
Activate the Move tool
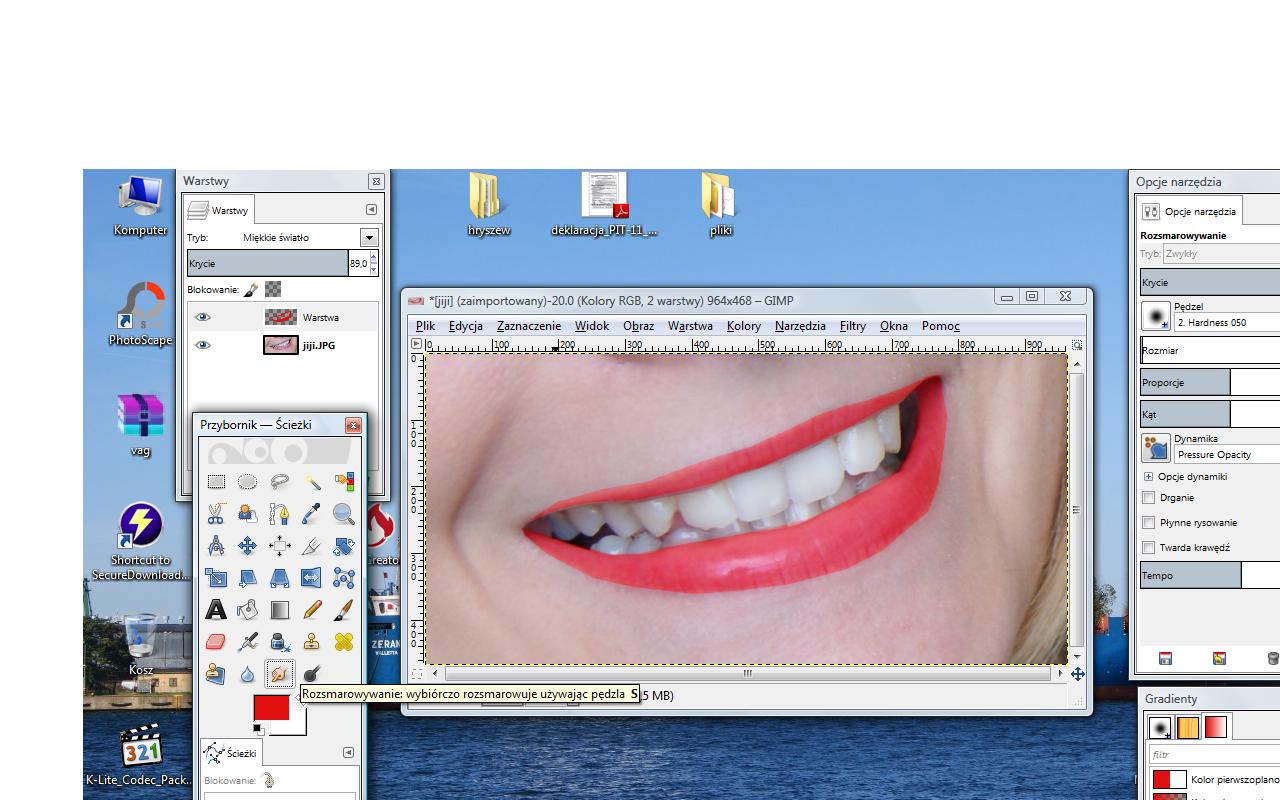248,546
